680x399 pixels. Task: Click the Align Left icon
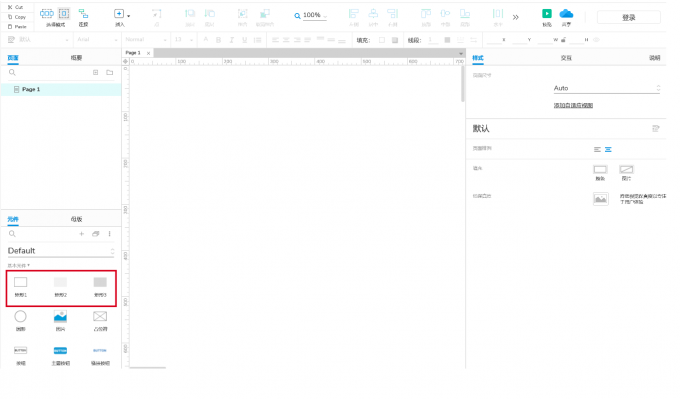[x=354, y=14]
